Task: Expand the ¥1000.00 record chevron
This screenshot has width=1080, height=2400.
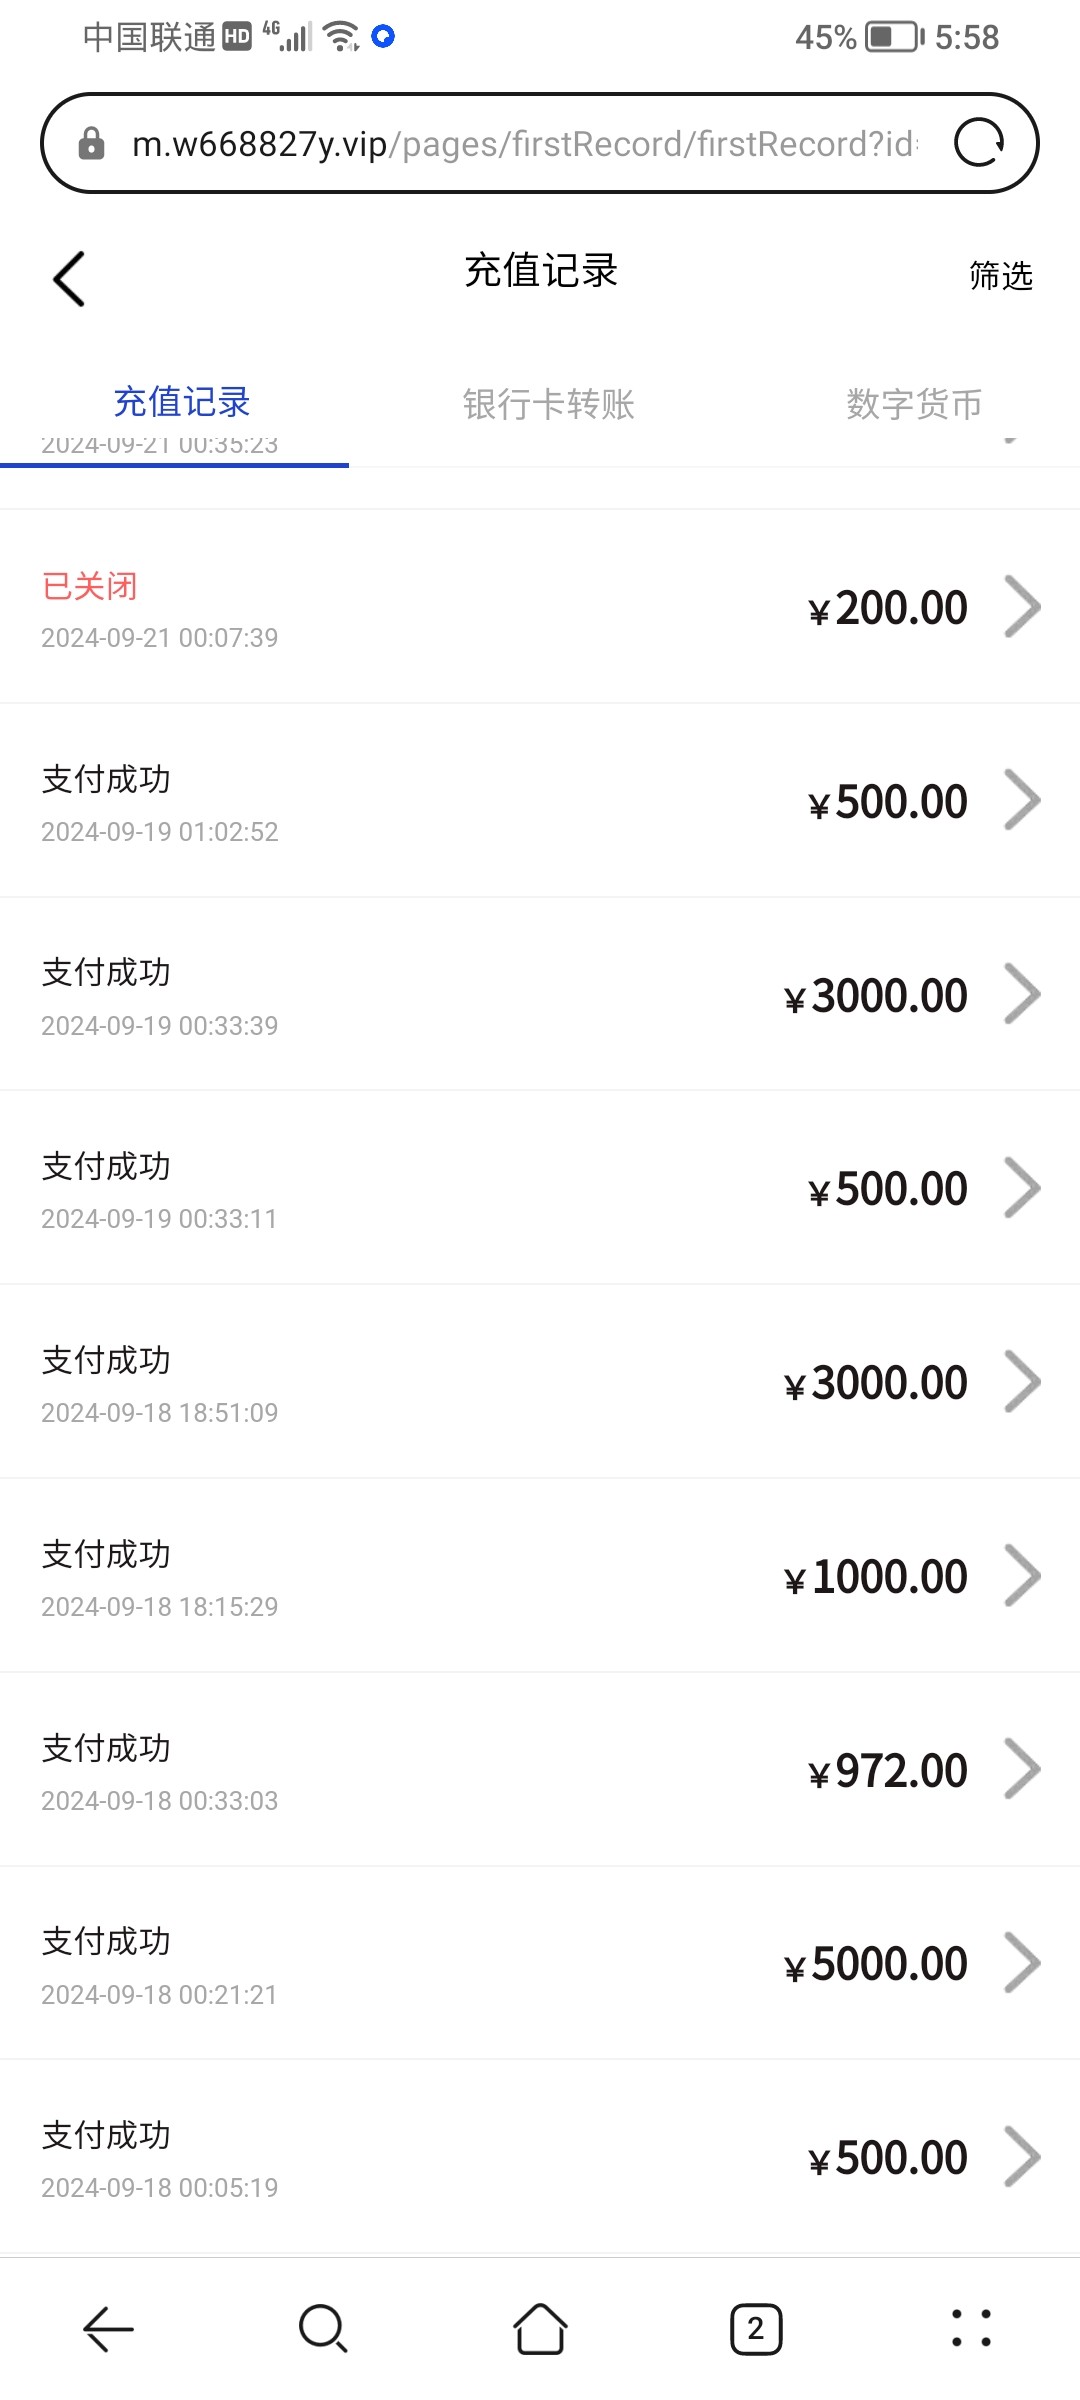Action: tap(1022, 1576)
